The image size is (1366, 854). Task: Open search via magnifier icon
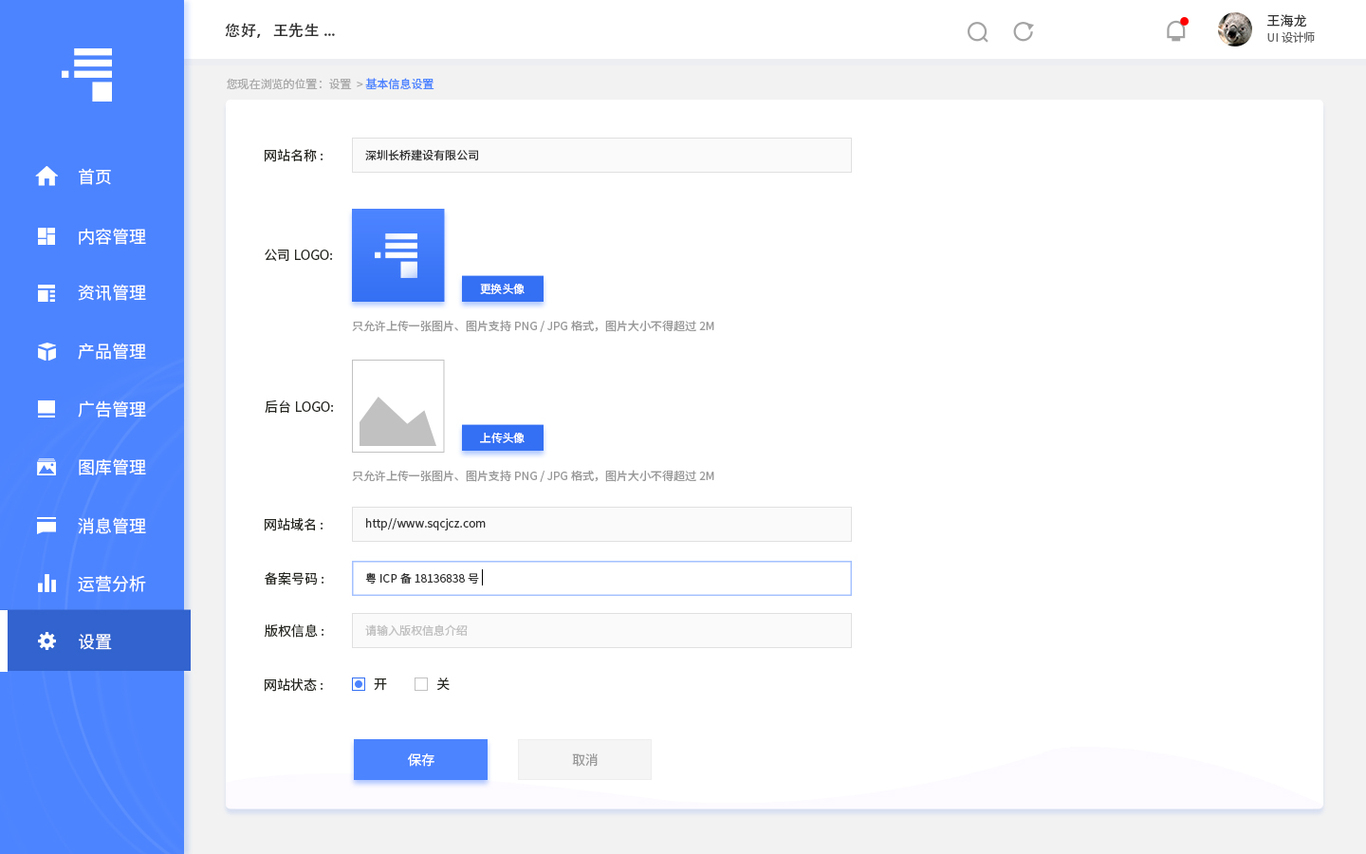[x=978, y=32]
